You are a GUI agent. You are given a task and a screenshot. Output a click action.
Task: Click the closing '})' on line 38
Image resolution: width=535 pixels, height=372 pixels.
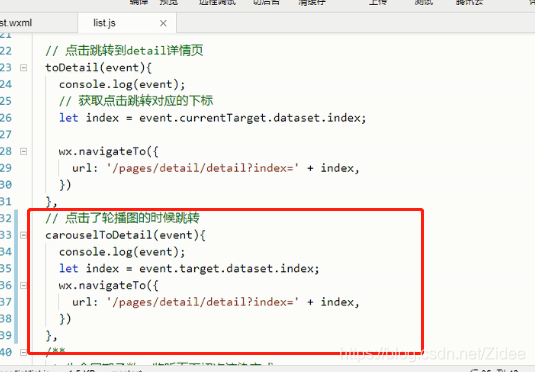[x=65, y=318]
